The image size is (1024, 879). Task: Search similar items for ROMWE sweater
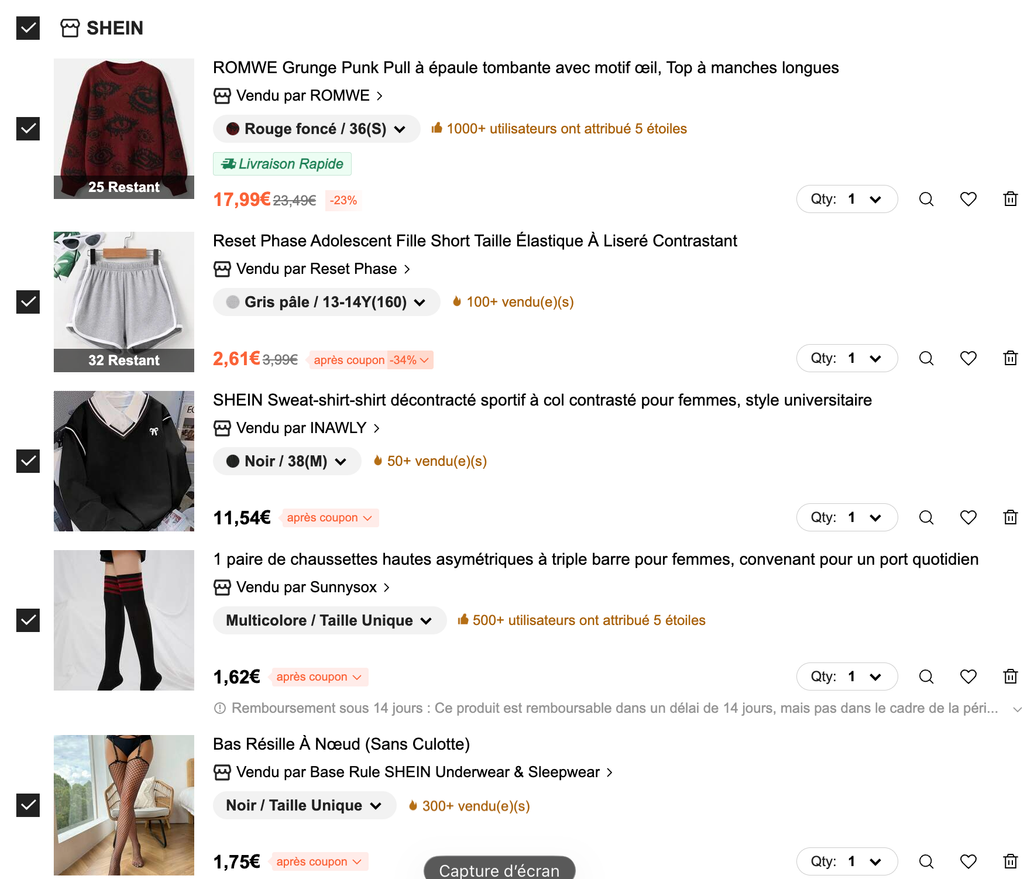tap(926, 199)
